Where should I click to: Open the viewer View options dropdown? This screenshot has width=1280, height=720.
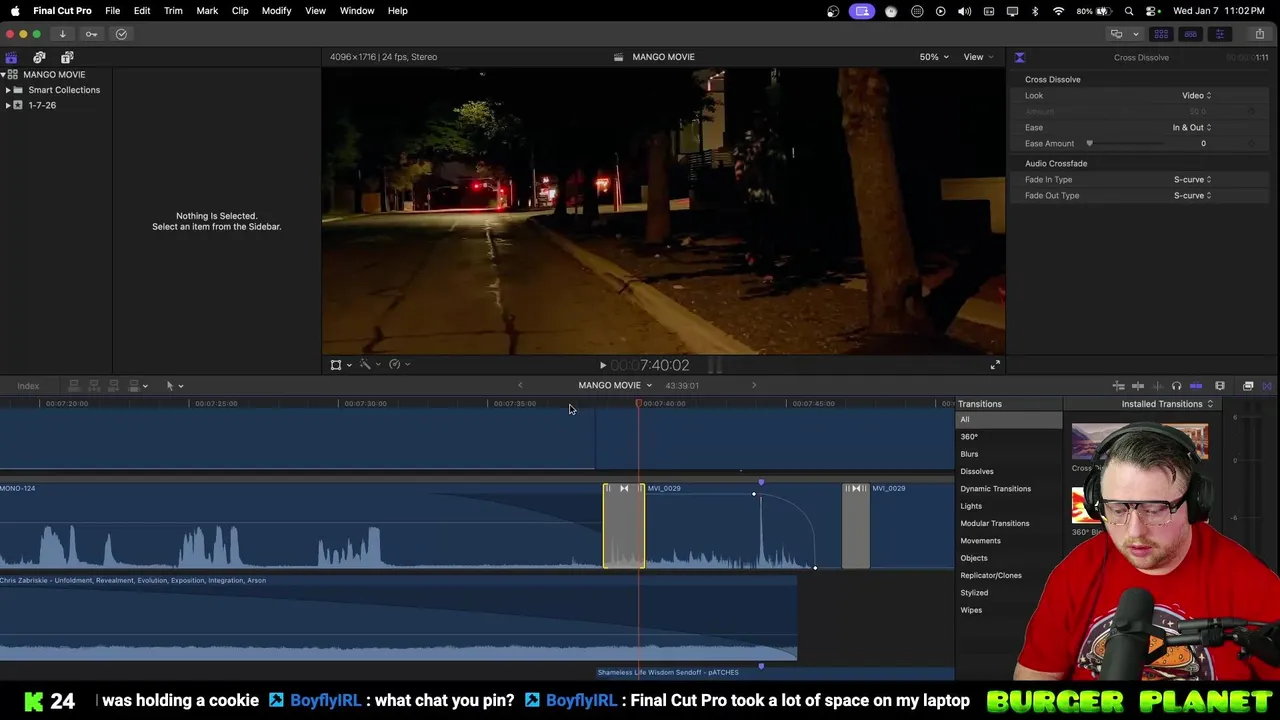tap(978, 57)
